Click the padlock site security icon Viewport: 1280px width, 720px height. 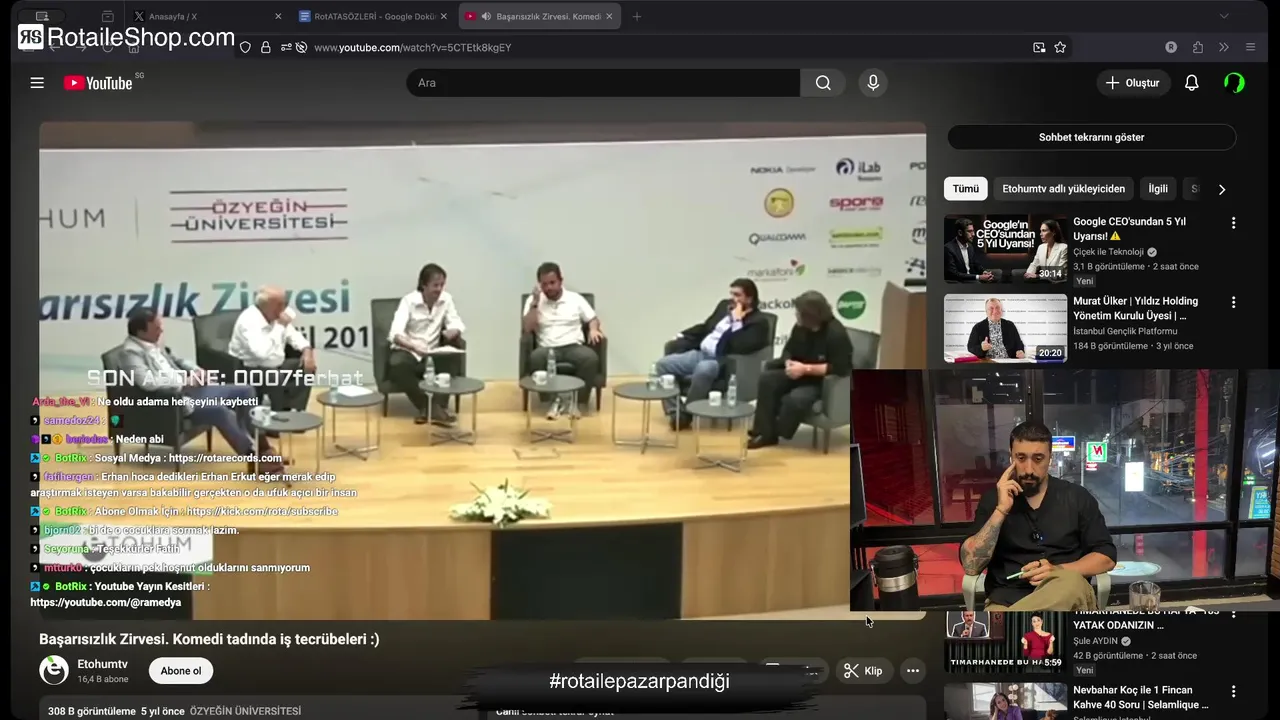point(265,47)
